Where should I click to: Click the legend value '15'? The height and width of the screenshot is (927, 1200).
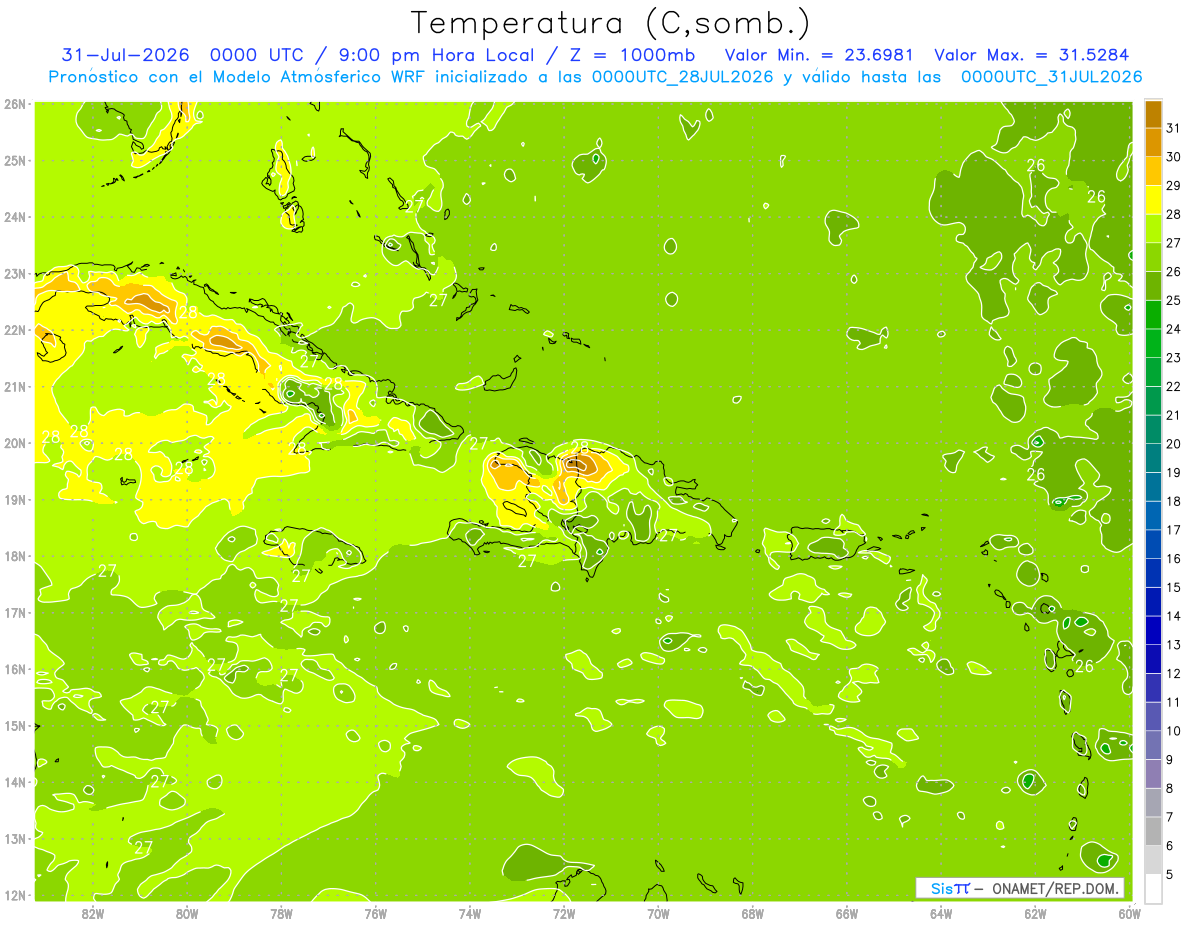1173,587
